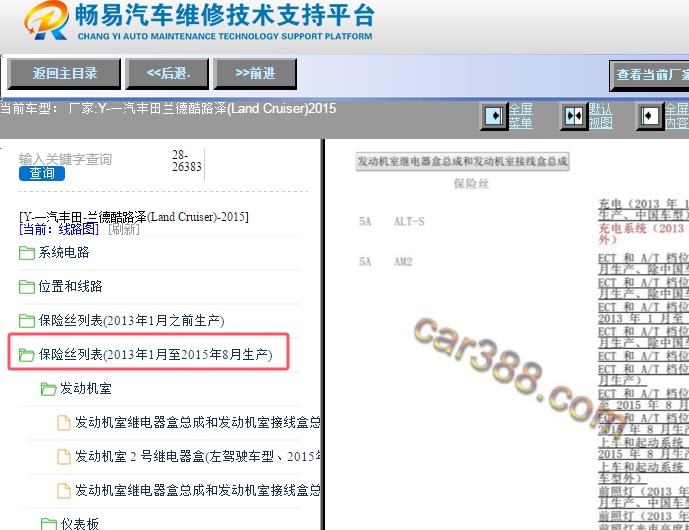This screenshot has height=530, width=689.
Task: Click the folder icon beside 系统电路
Action: [x=27, y=253]
